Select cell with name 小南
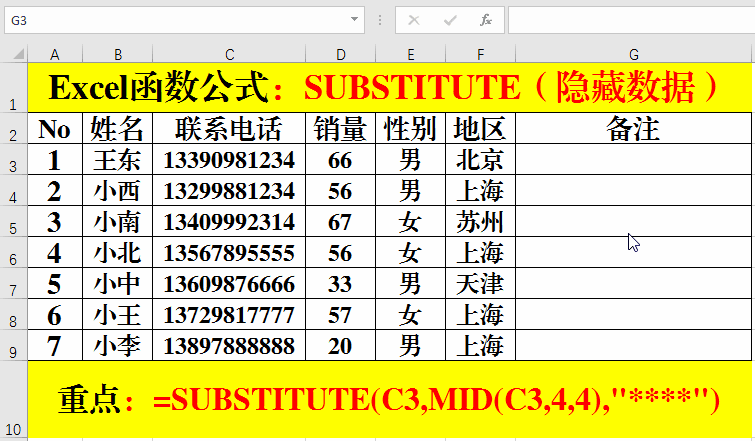 pos(117,221)
